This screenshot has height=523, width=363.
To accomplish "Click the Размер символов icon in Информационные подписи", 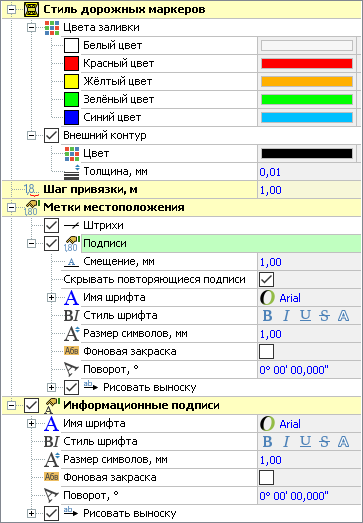I will click(x=52, y=460).
